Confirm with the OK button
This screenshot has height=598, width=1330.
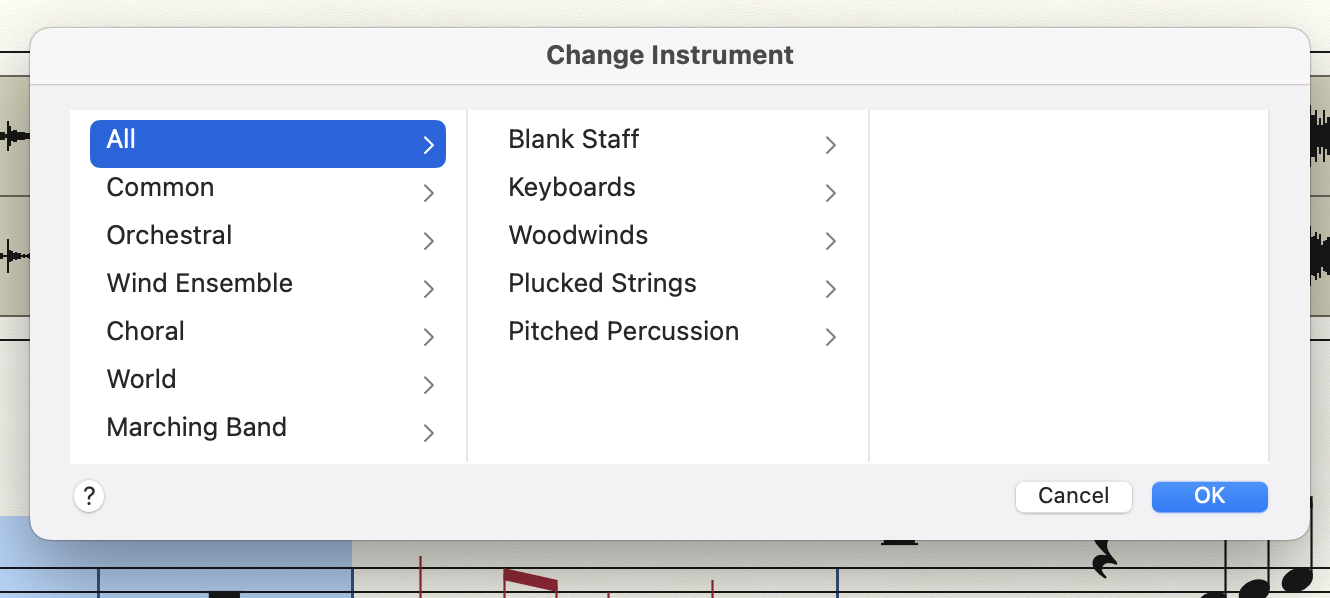(x=1209, y=496)
